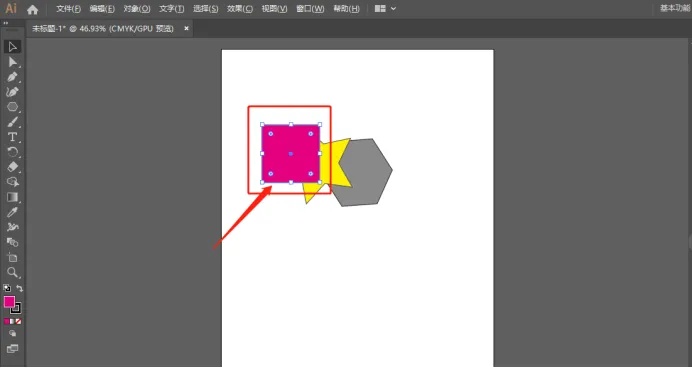Viewport: 692px width, 368px height.
Task: Click the gray hexagon shape
Action: [x=366, y=174]
